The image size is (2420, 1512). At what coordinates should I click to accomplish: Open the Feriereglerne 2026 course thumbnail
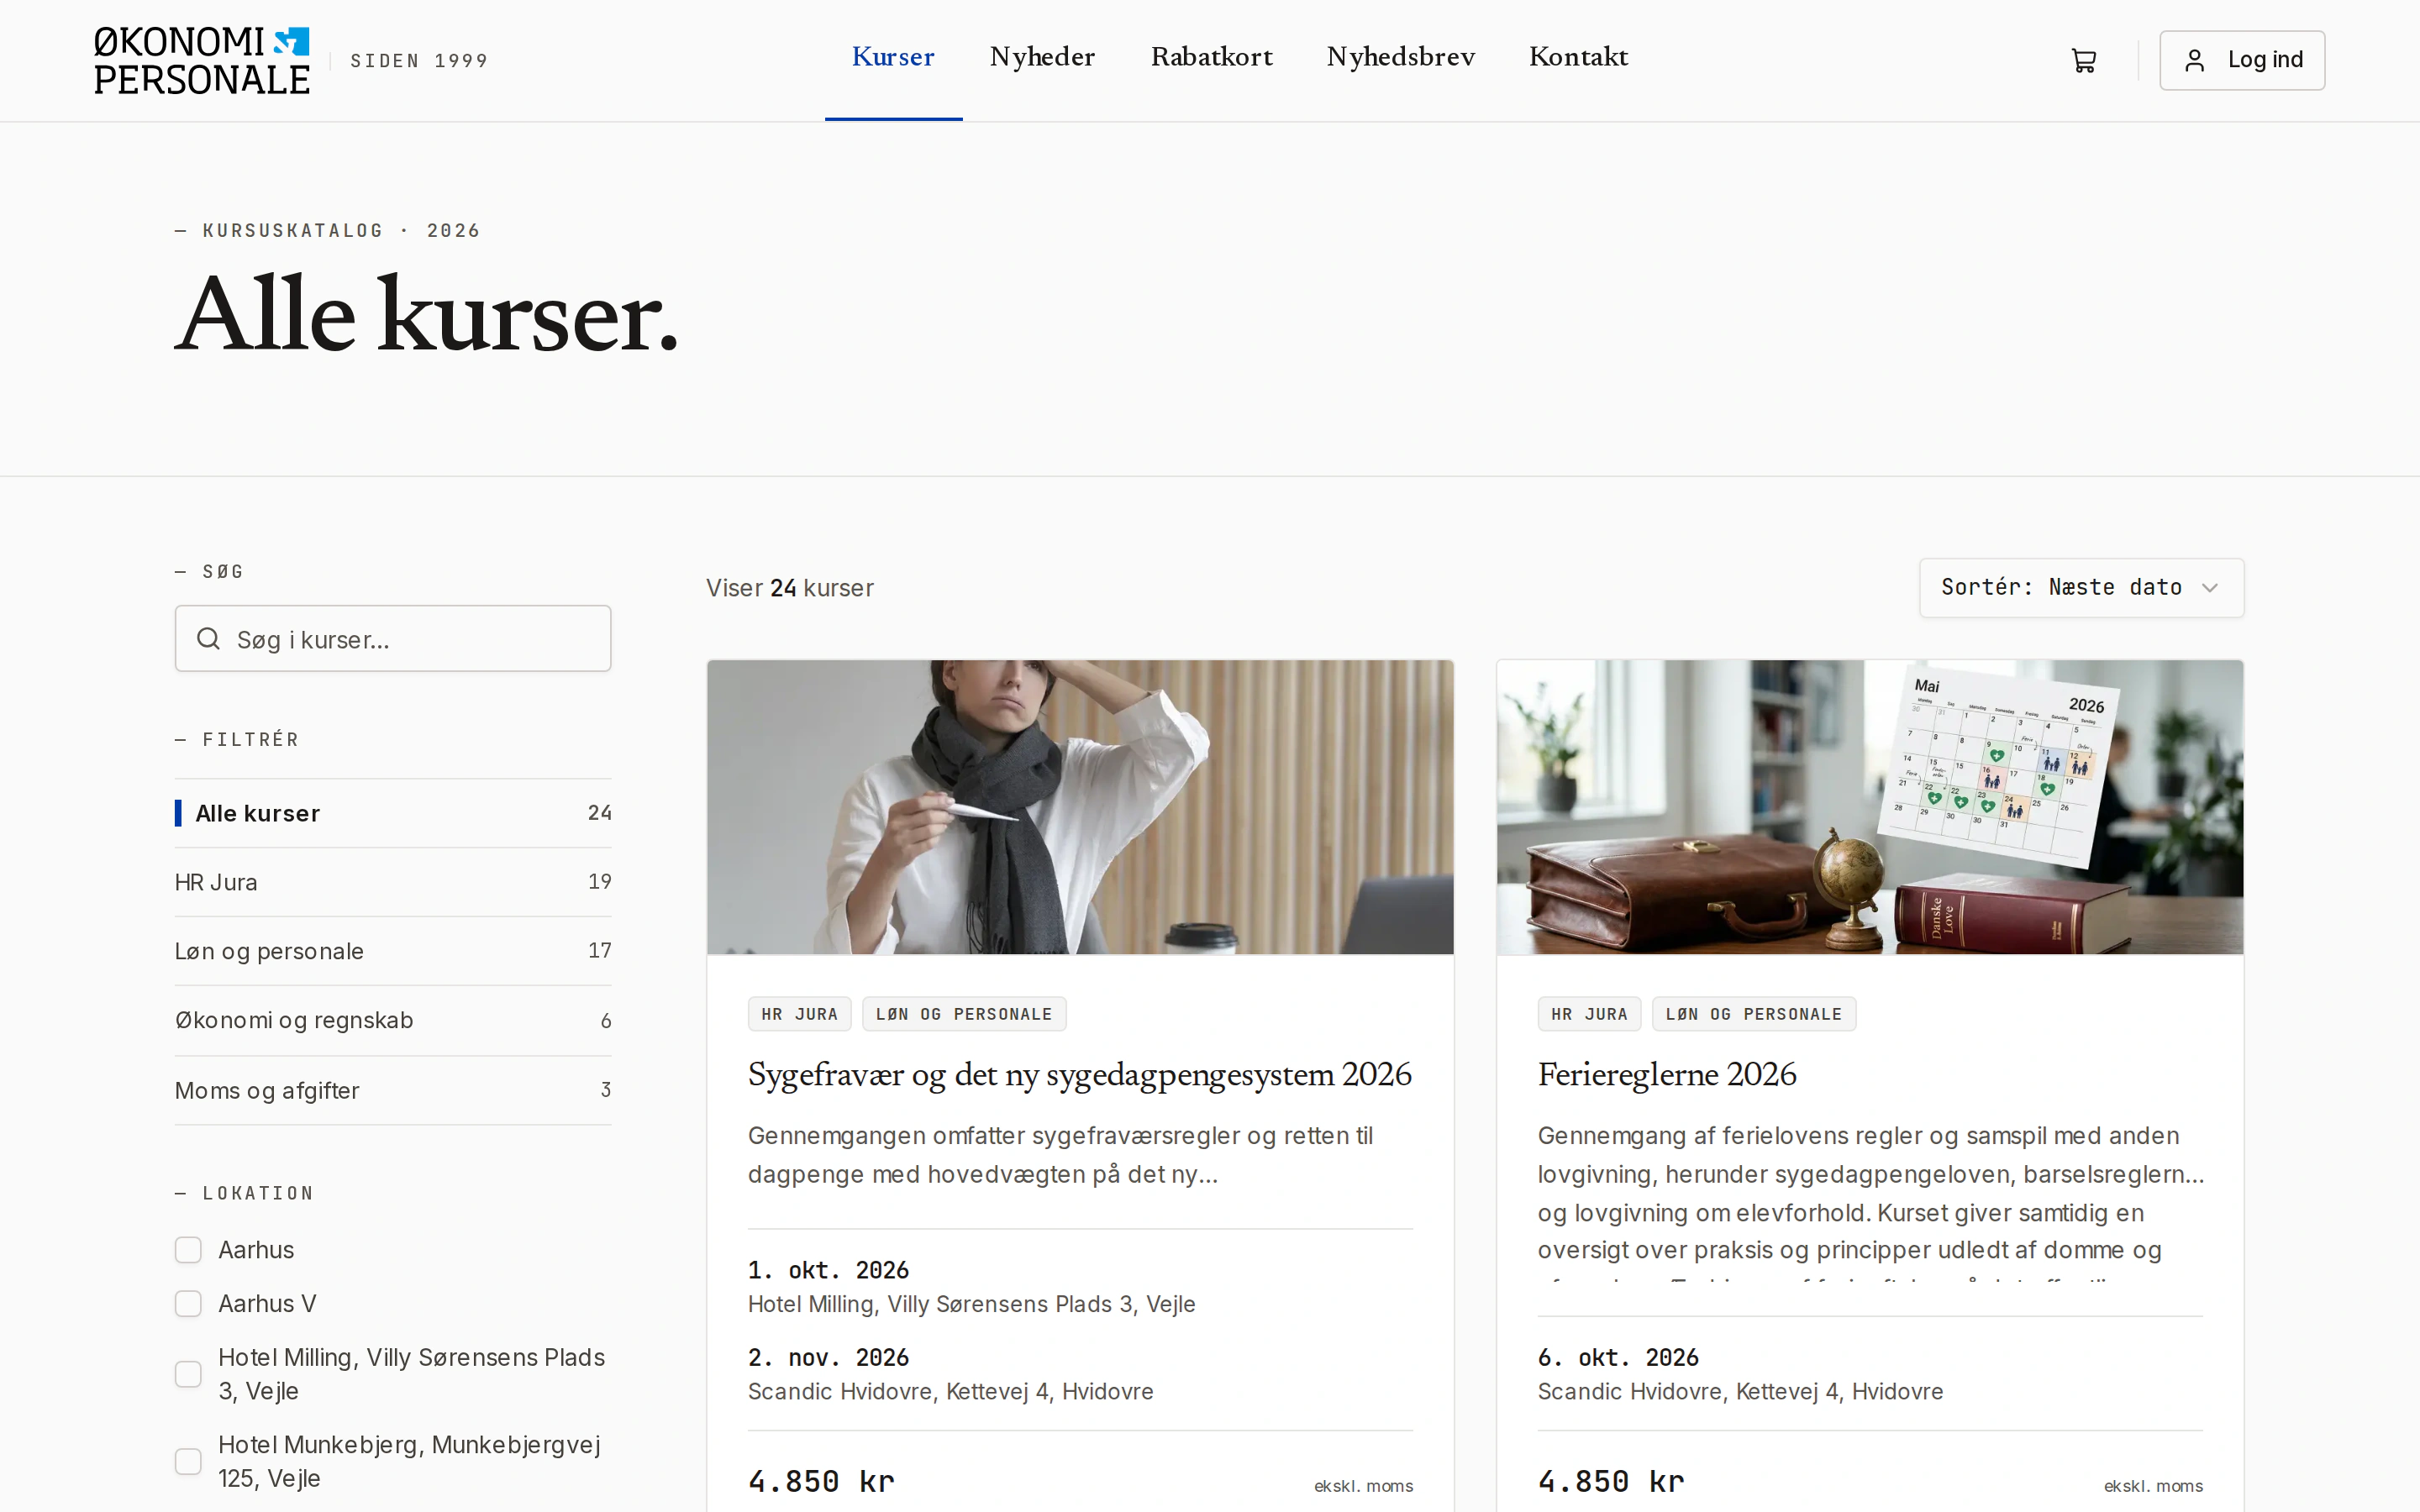tap(1869, 807)
